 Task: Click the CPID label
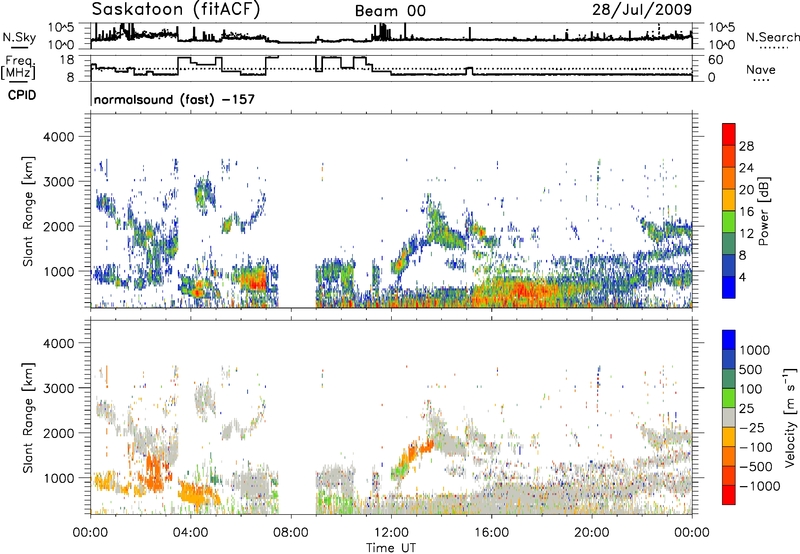[x=22, y=95]
